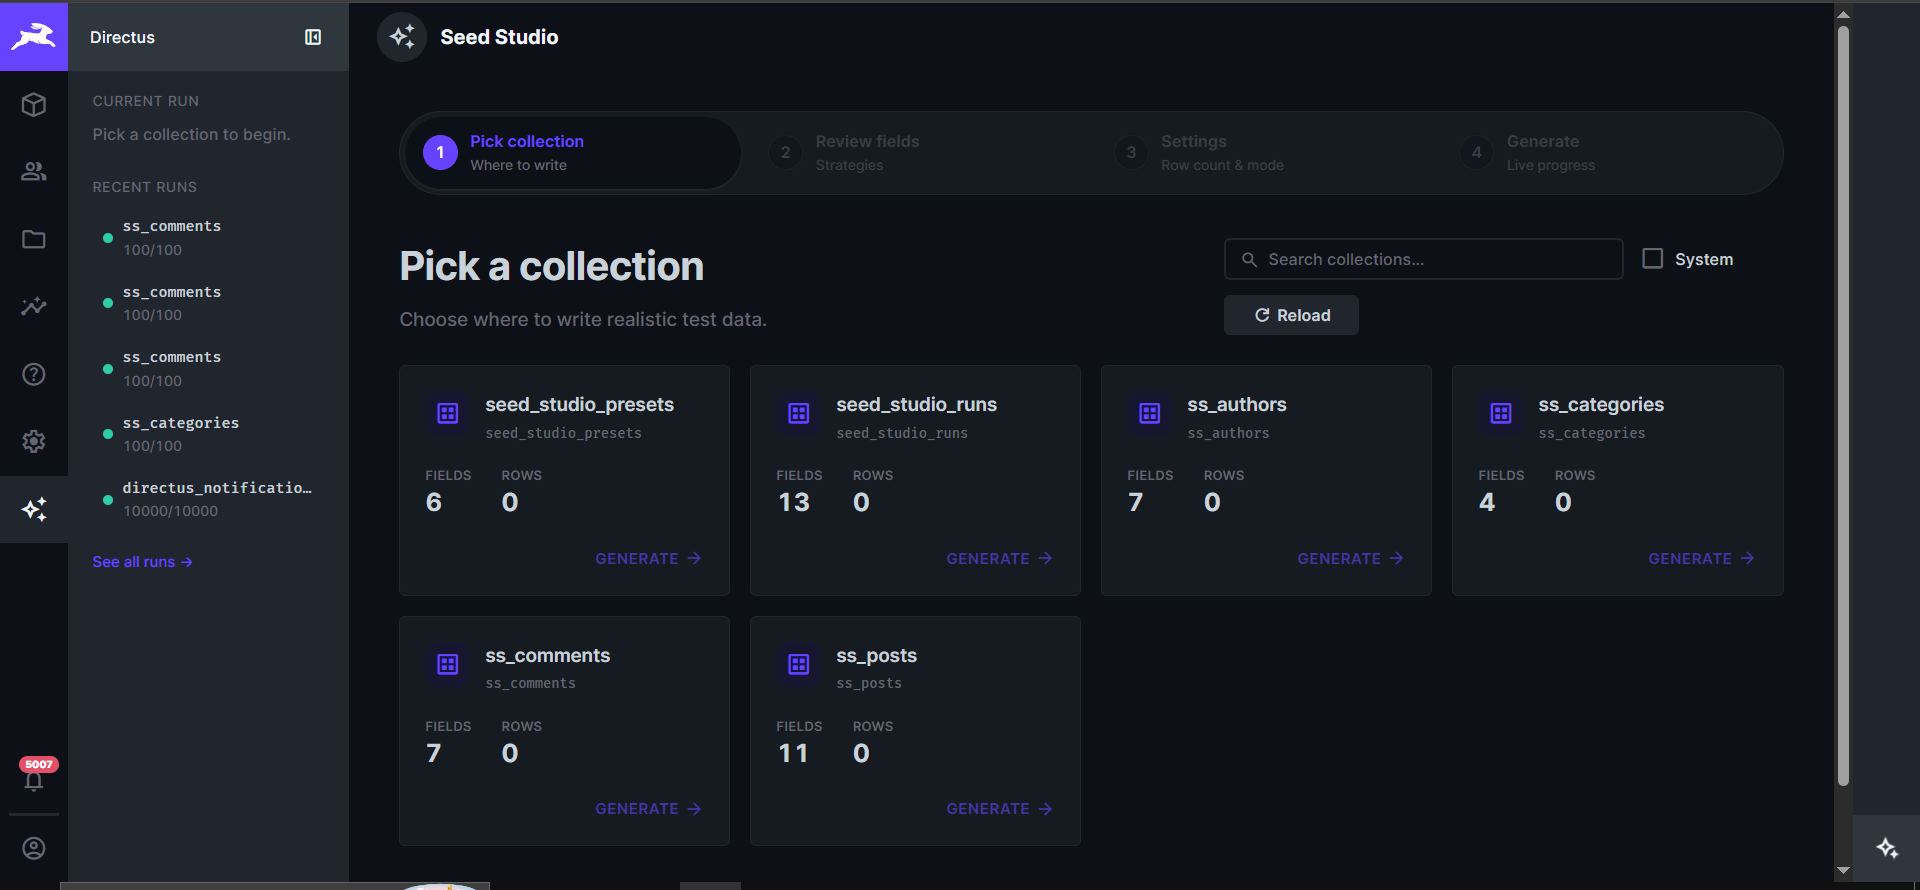Screen dimensions: 1920x890
Task: Click the ss_comments card title
Action: coord(548,656)
